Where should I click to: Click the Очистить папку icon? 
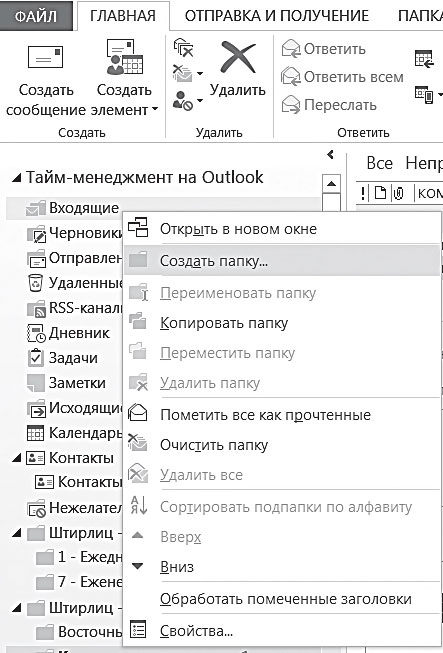point(137,442)
